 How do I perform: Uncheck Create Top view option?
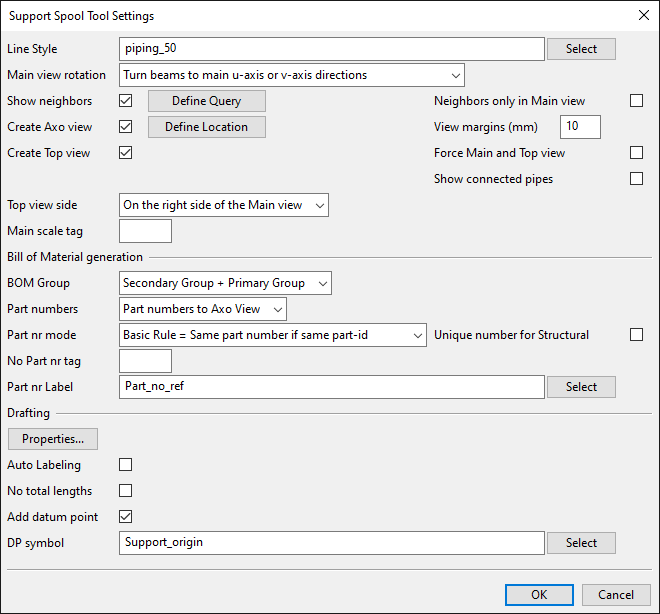point(126,153)
